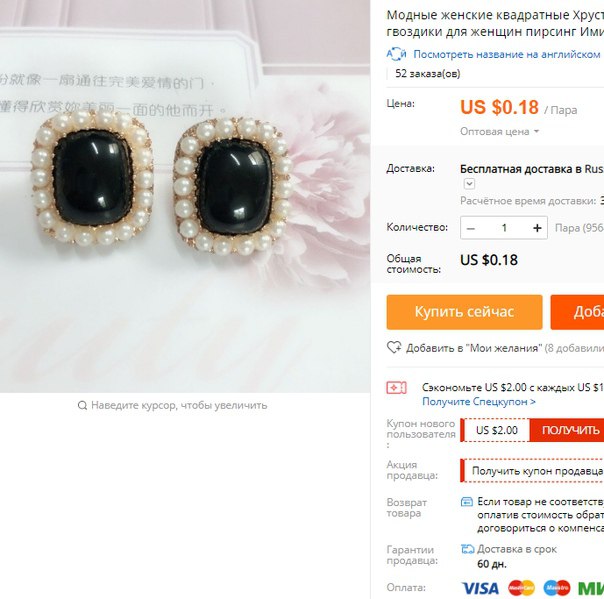Expand the Оптовая цена dropdown
604x599 pixels.
coord(499,132)
